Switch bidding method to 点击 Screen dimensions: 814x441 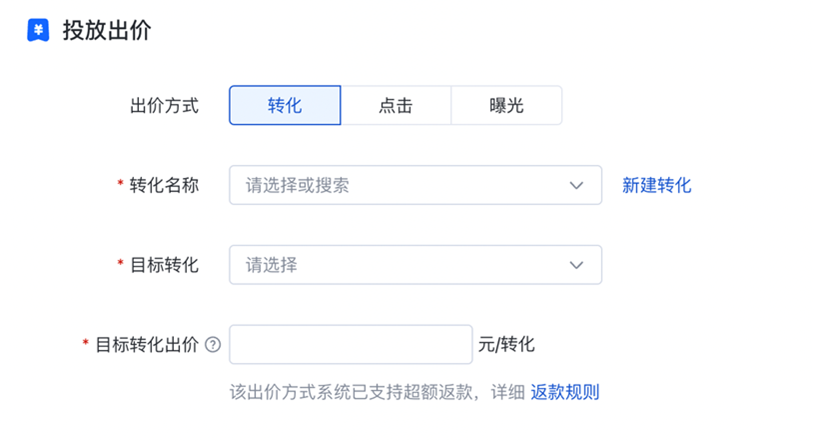tap(396, 105)
